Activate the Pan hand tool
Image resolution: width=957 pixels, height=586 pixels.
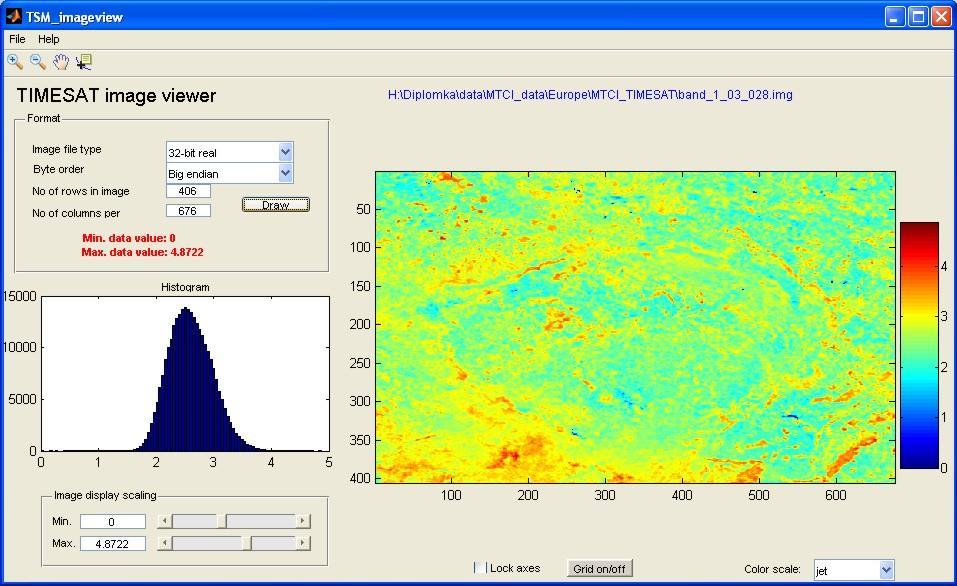[x=60, y=61]
